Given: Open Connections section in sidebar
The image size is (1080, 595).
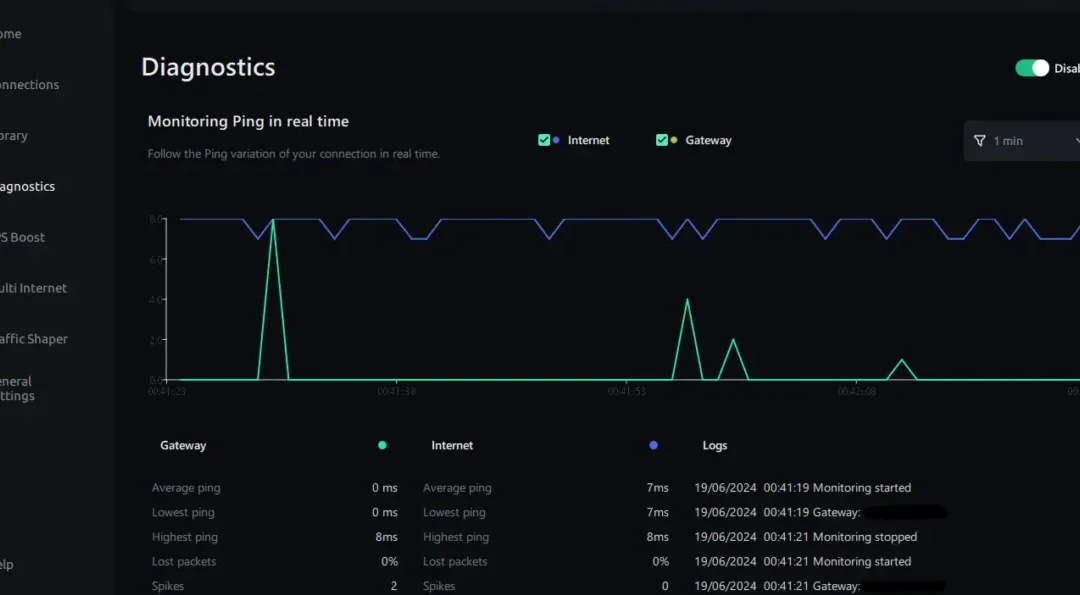Looking at the screenshot, I should point(28,85).
